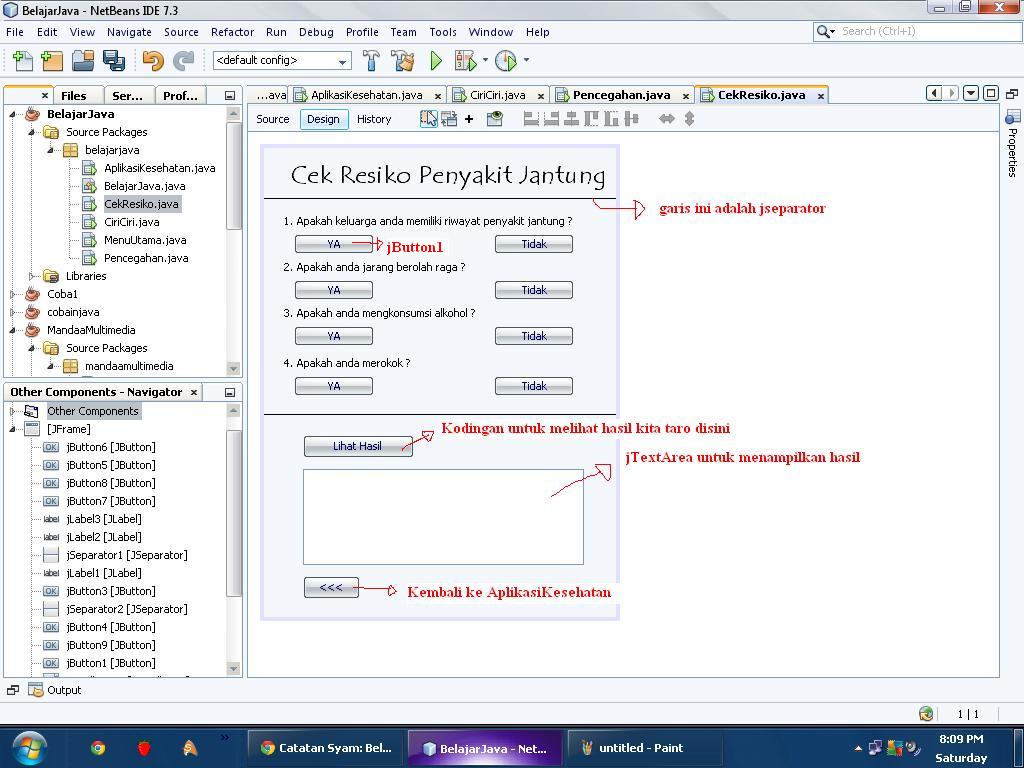Click the Center Horizontally alignment icon
This screenshot has height=768, width=1024.
pos(571,119)
